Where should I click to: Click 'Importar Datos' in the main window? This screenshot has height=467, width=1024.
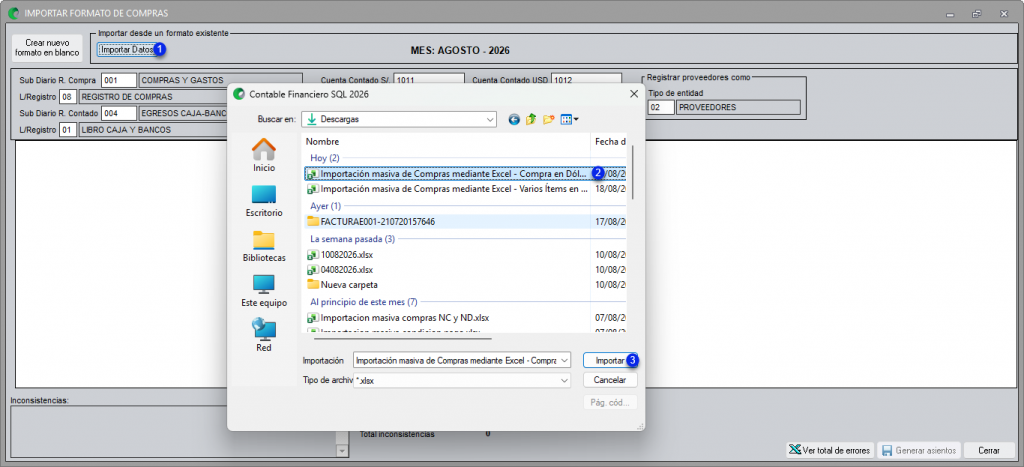pyautogui.click(x=127, y=50)
